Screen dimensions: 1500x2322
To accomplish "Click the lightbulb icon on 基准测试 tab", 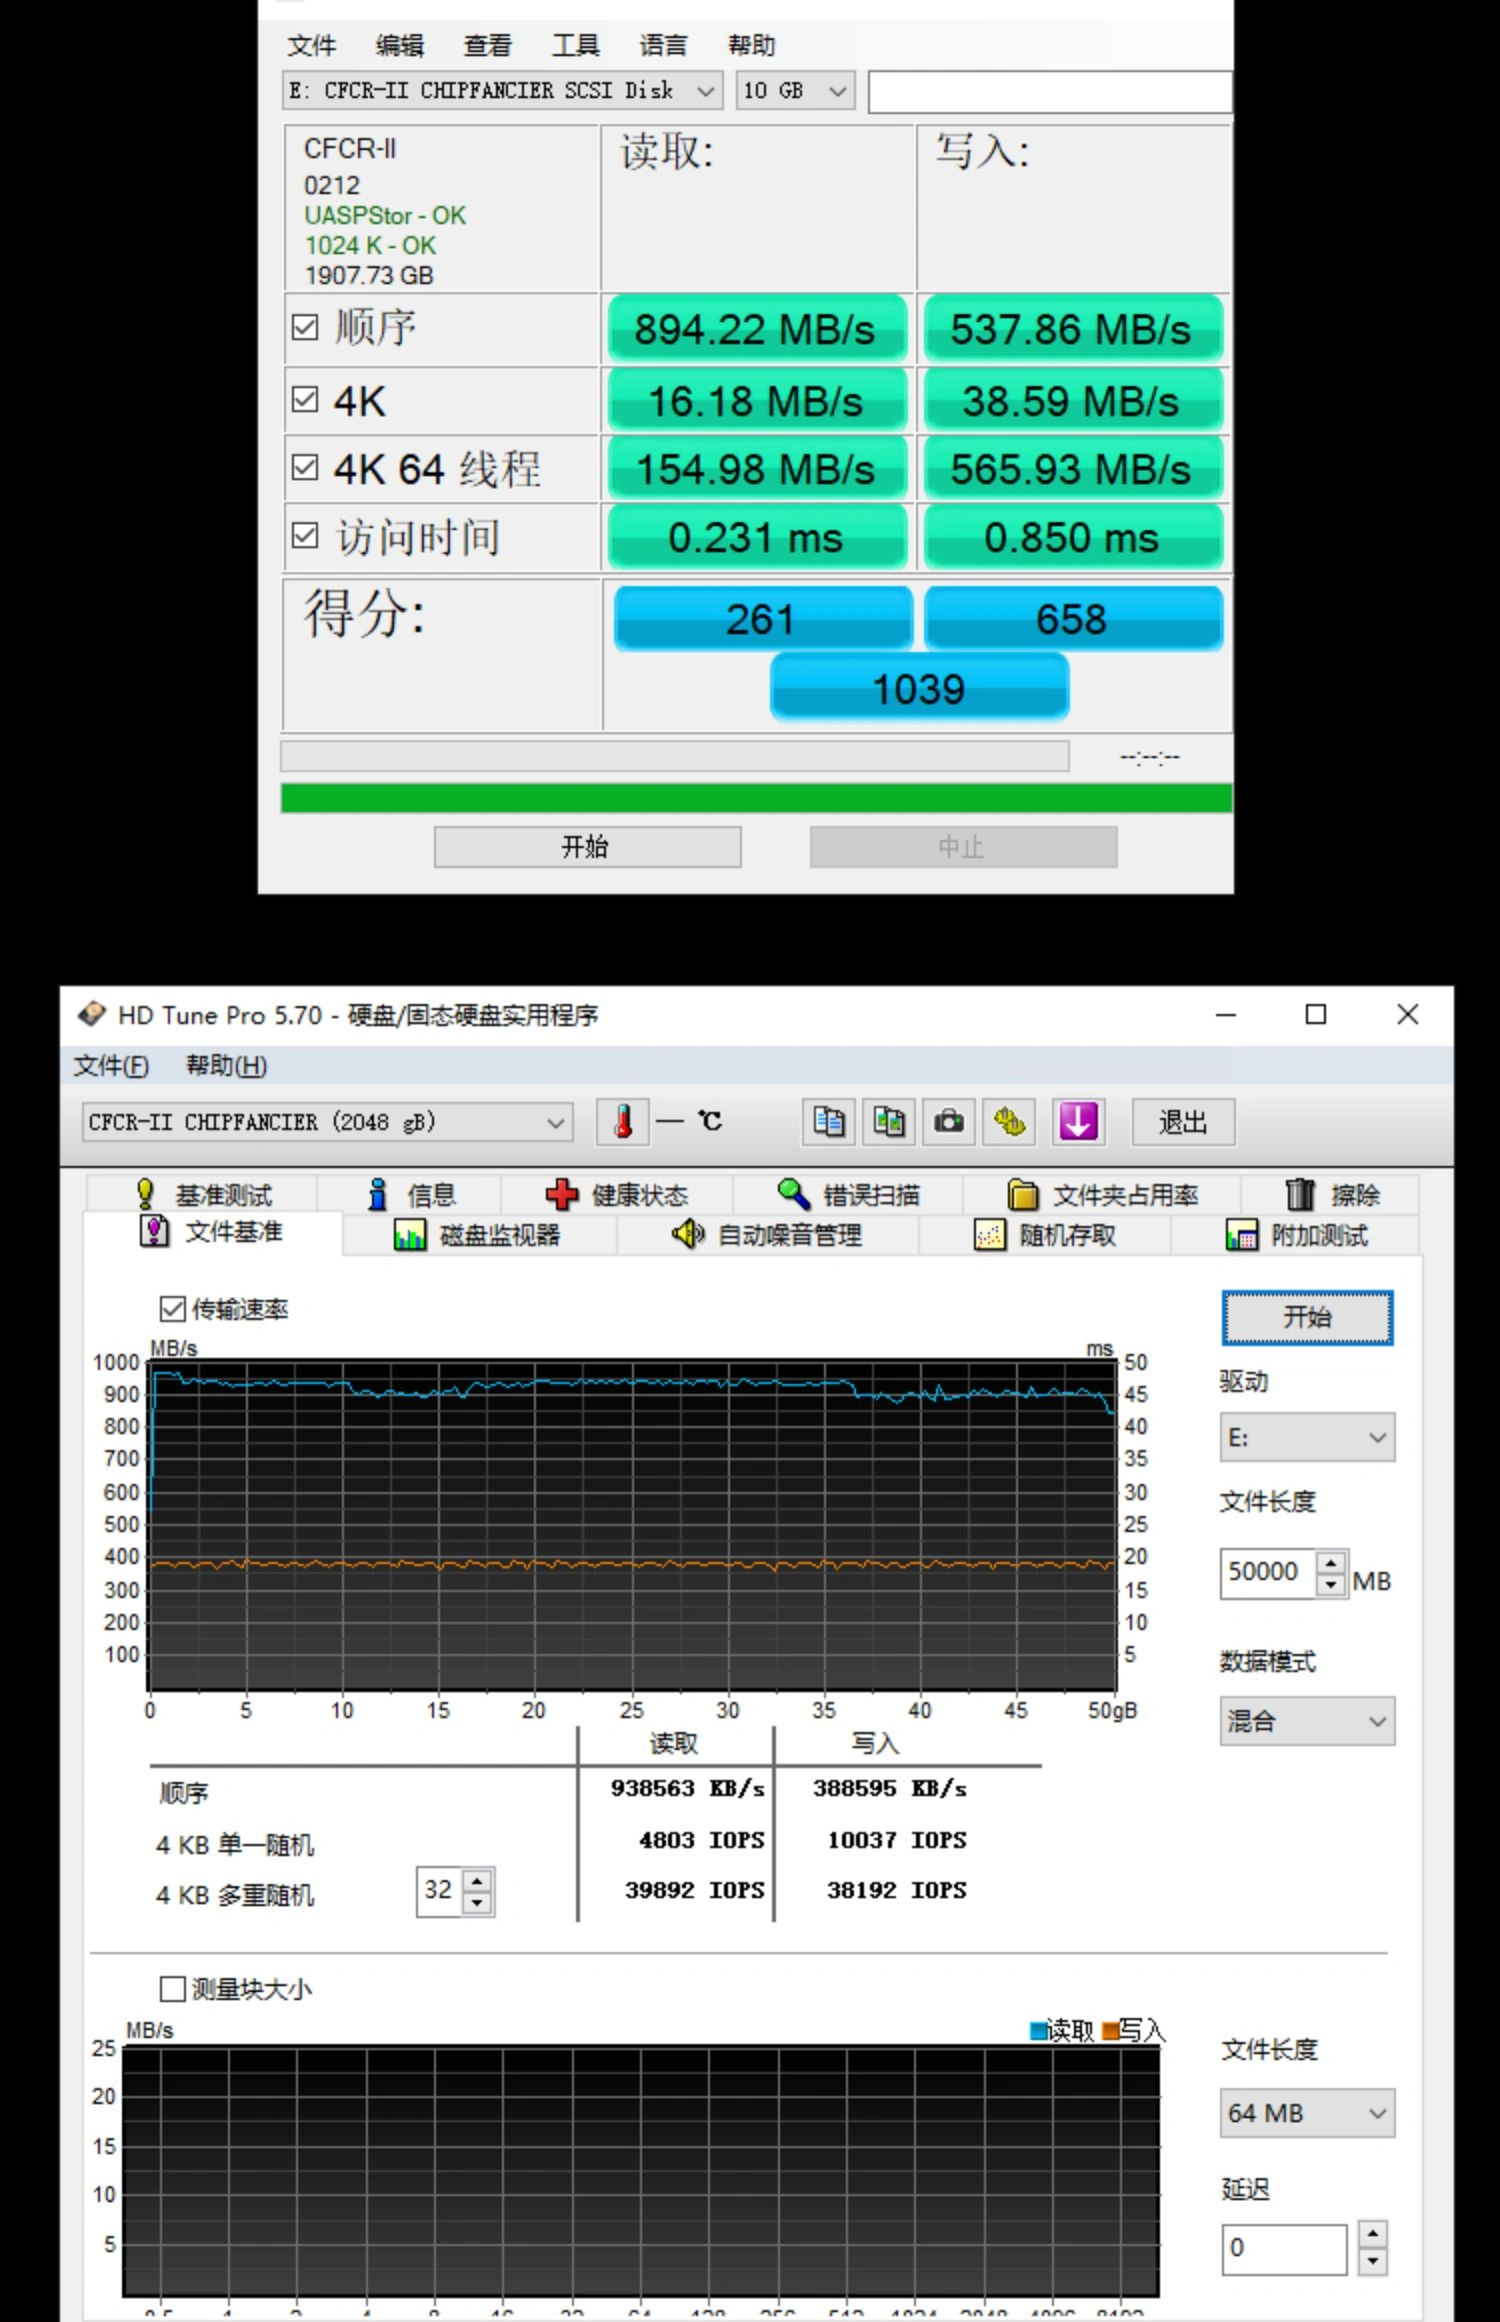I will (x=145, y=1194).
